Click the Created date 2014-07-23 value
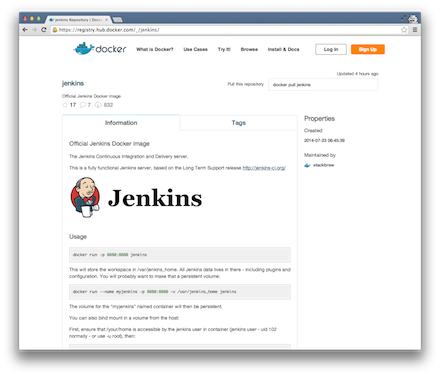440x376 pixels. coord(324,140)
